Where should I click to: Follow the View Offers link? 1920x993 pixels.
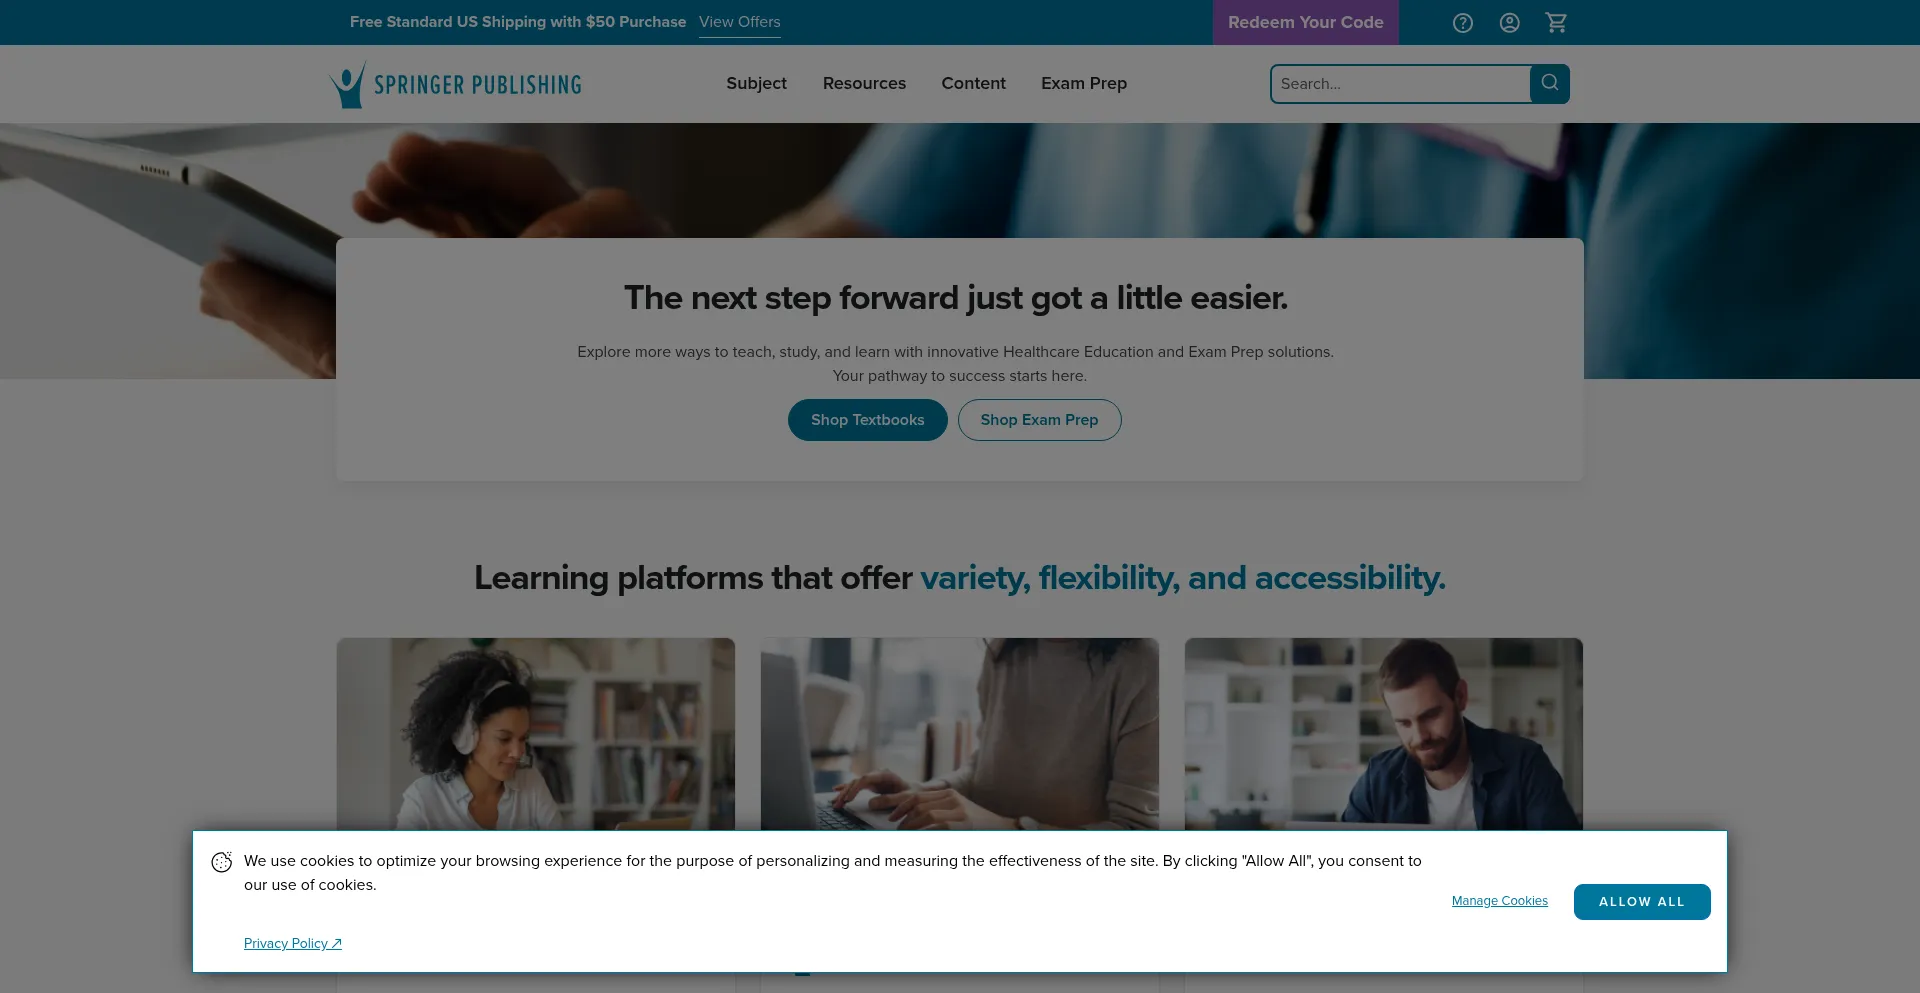click(x=740, y=22)
